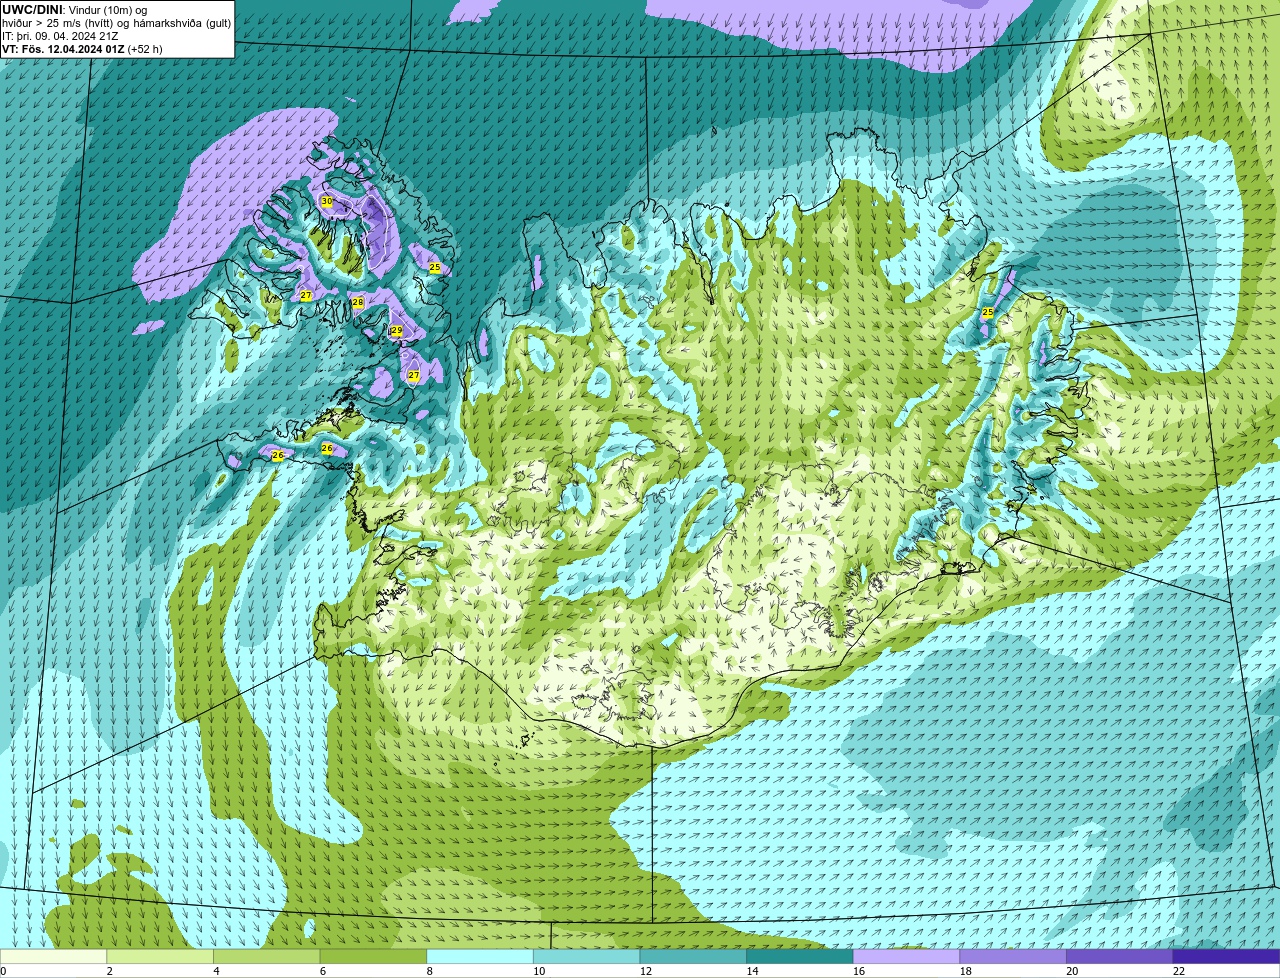Viewport: 1280px width, 978px height.
Task: Click the 4–6 m/s light green legend swatch
Action: click(267, 956)
